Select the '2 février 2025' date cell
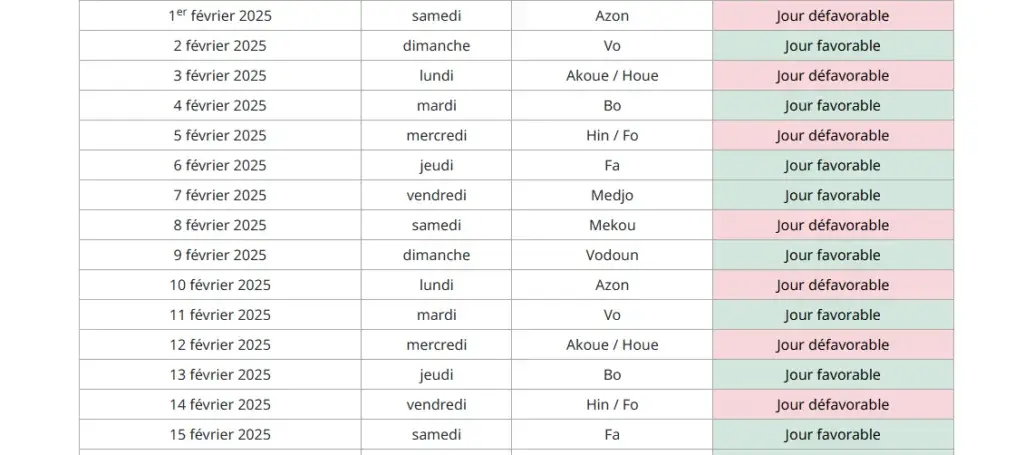The height and width of the screenshot is (455, 1024). coord(220,46)
